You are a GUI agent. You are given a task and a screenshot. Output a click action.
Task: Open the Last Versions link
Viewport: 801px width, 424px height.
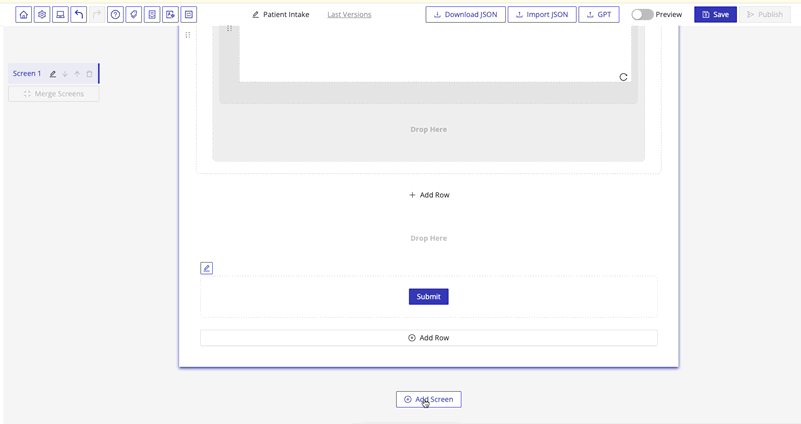[x=349, y=15]
